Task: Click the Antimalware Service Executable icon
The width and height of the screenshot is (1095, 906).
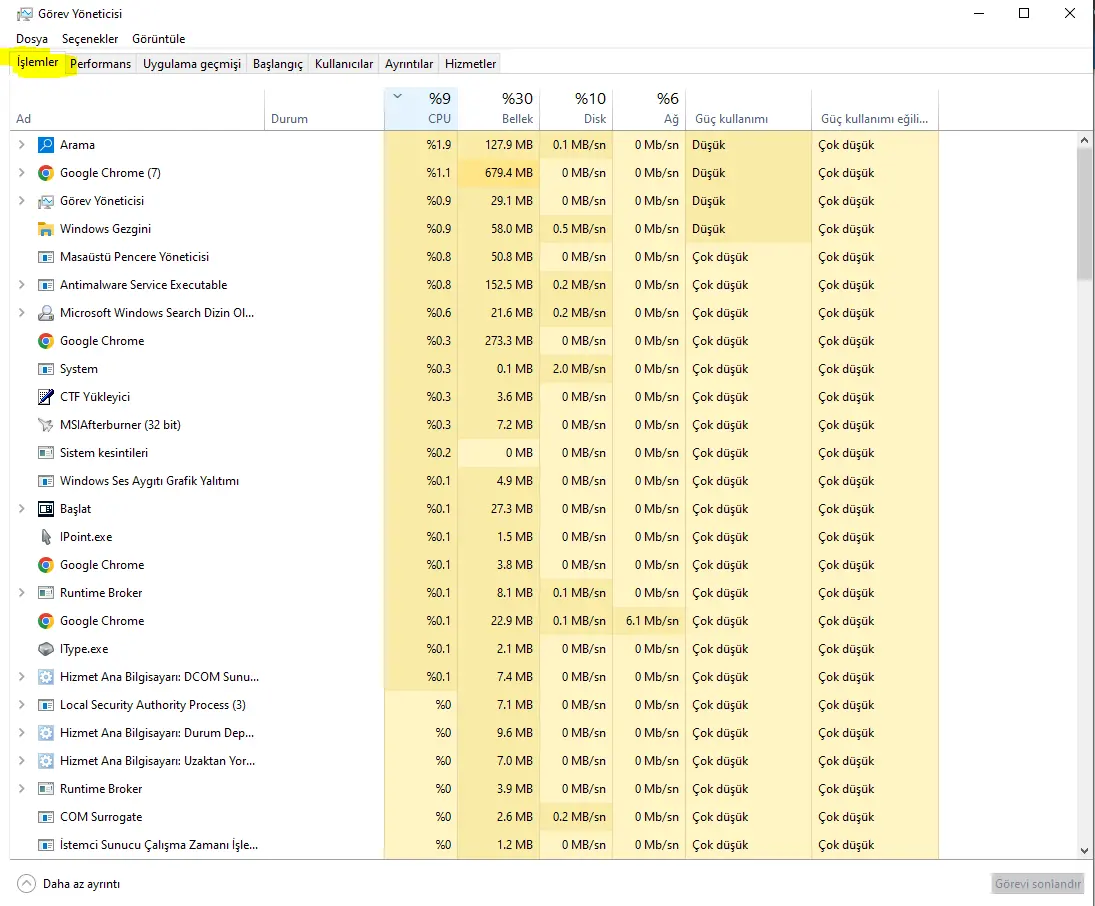Action: [x=45, y=285]
